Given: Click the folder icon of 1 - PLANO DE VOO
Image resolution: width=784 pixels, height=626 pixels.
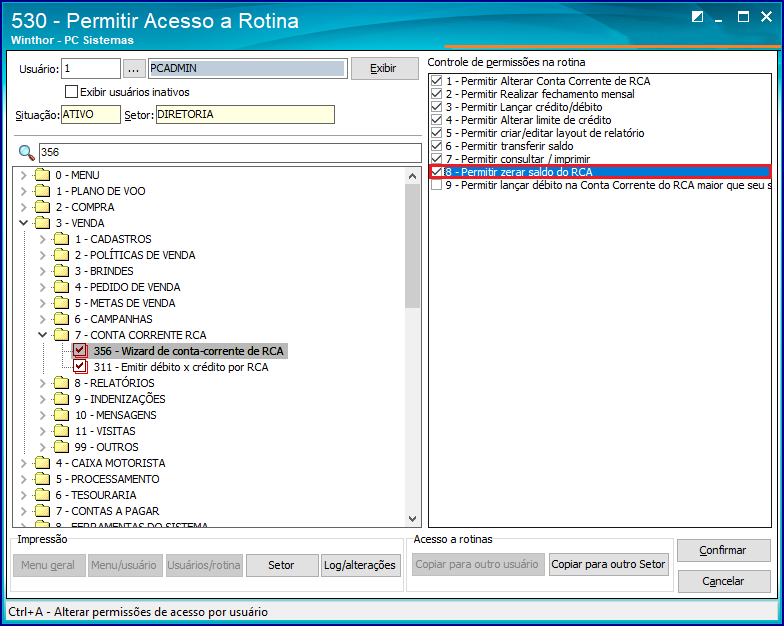Looking at the screenshot, I should pyautogui.click(x=42, y=191).
